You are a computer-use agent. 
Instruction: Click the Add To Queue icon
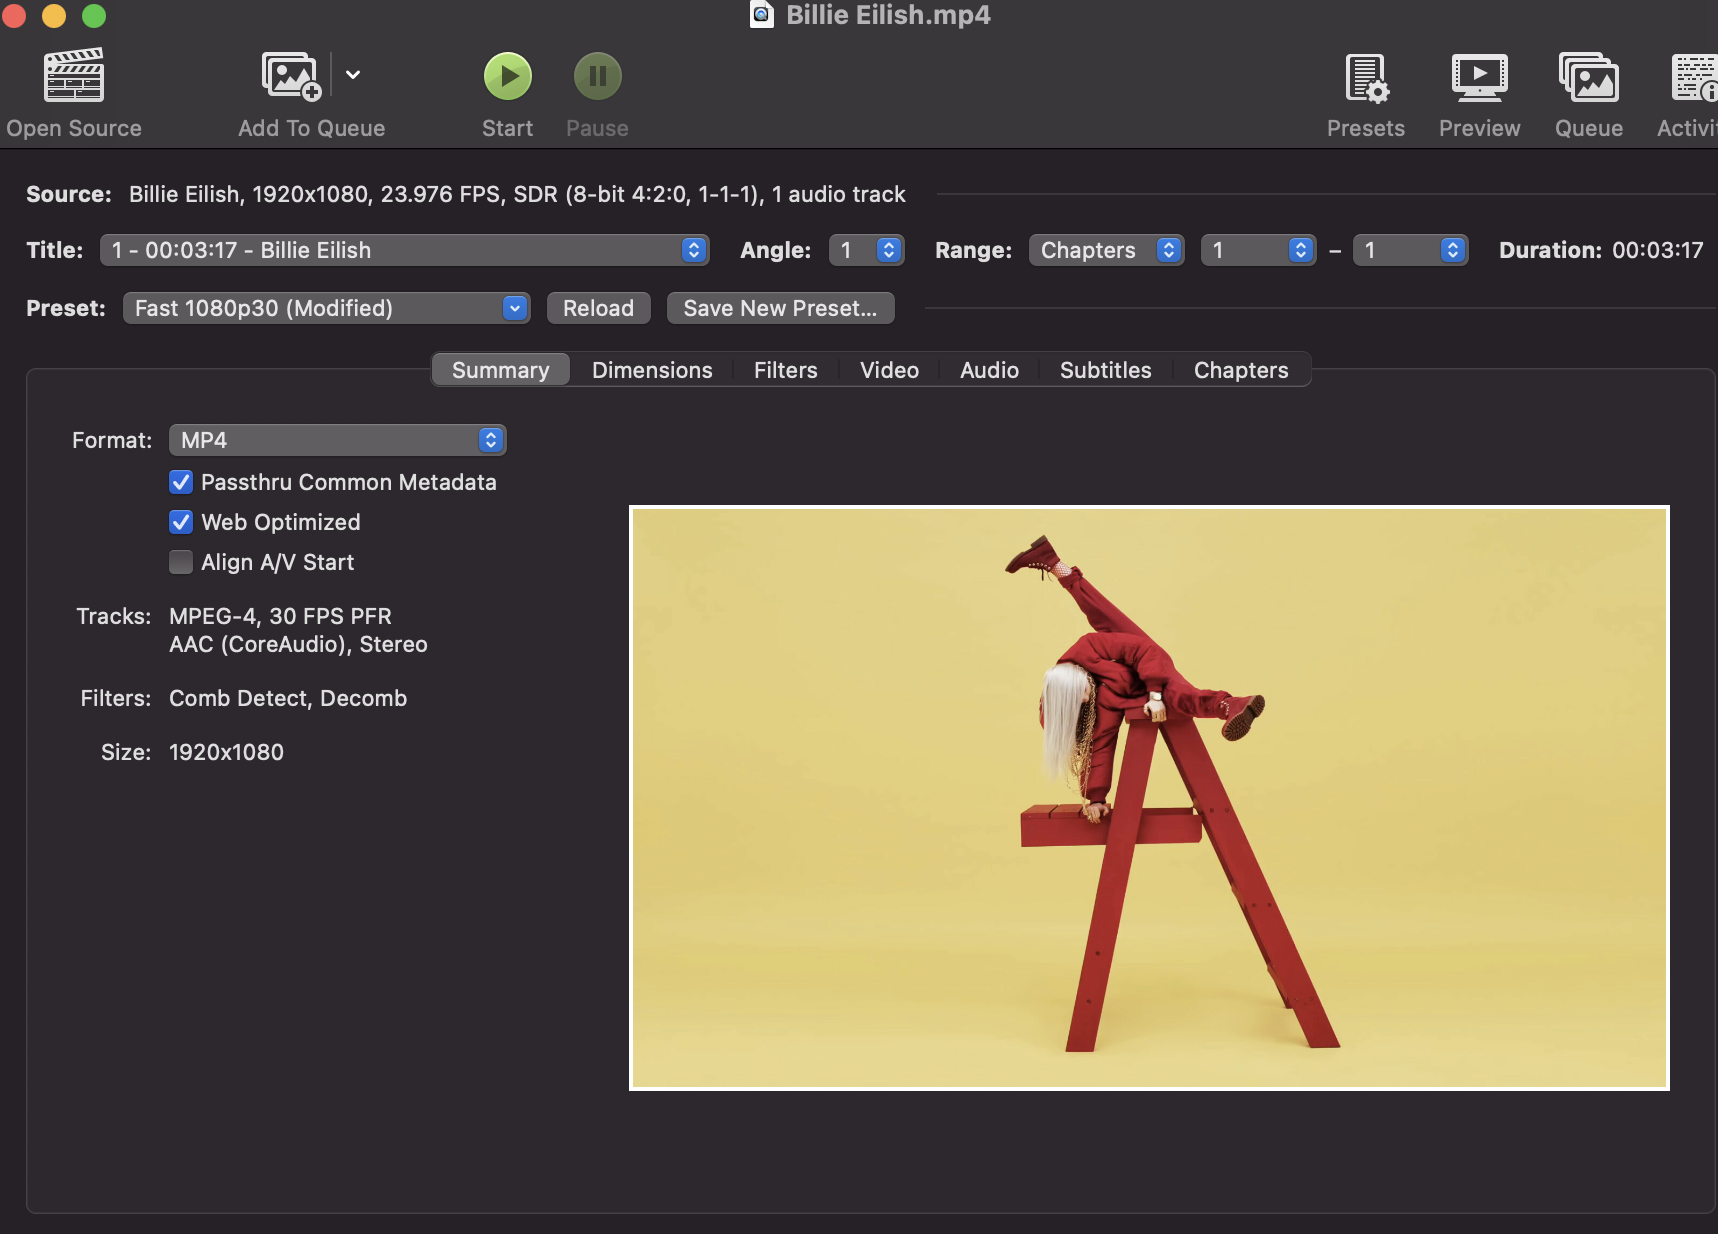[x=291, y=76]
